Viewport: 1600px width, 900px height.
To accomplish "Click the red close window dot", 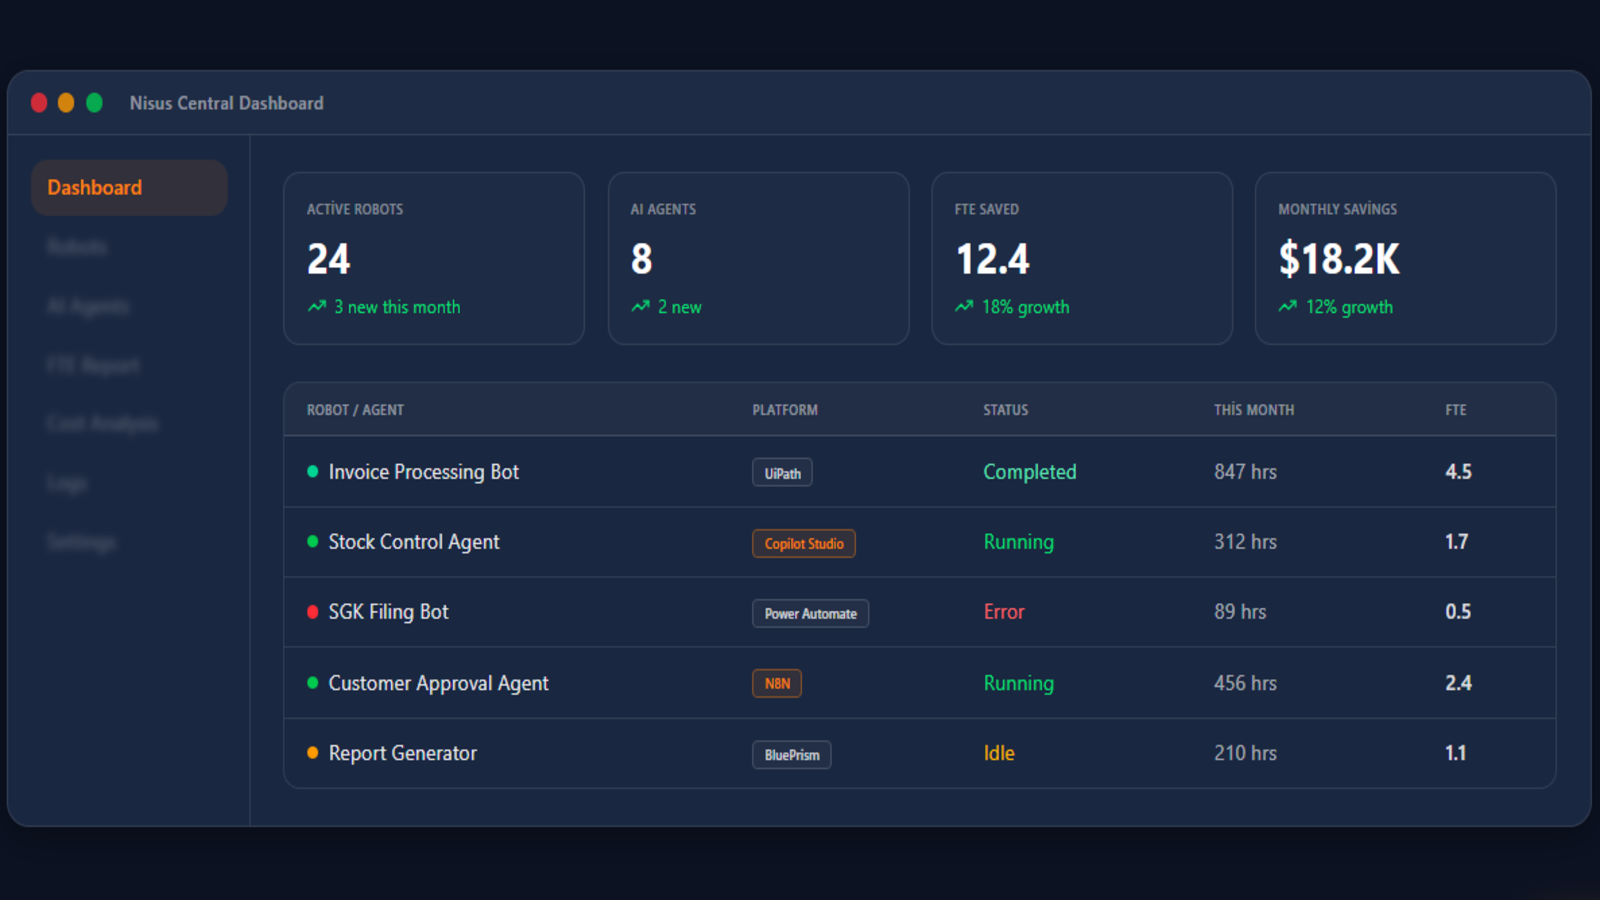I will 39,103.
